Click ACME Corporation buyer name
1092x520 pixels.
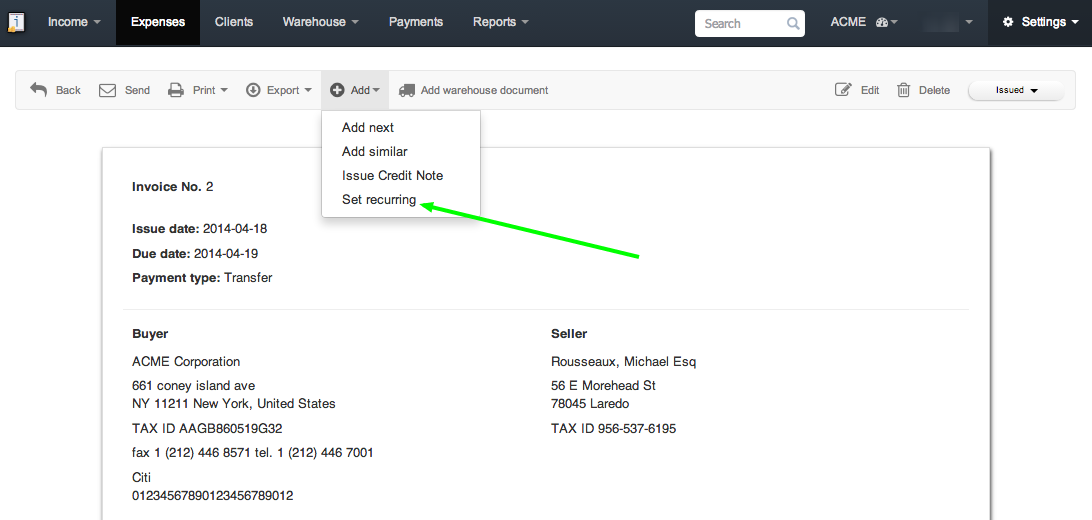(x=186, y=362)
